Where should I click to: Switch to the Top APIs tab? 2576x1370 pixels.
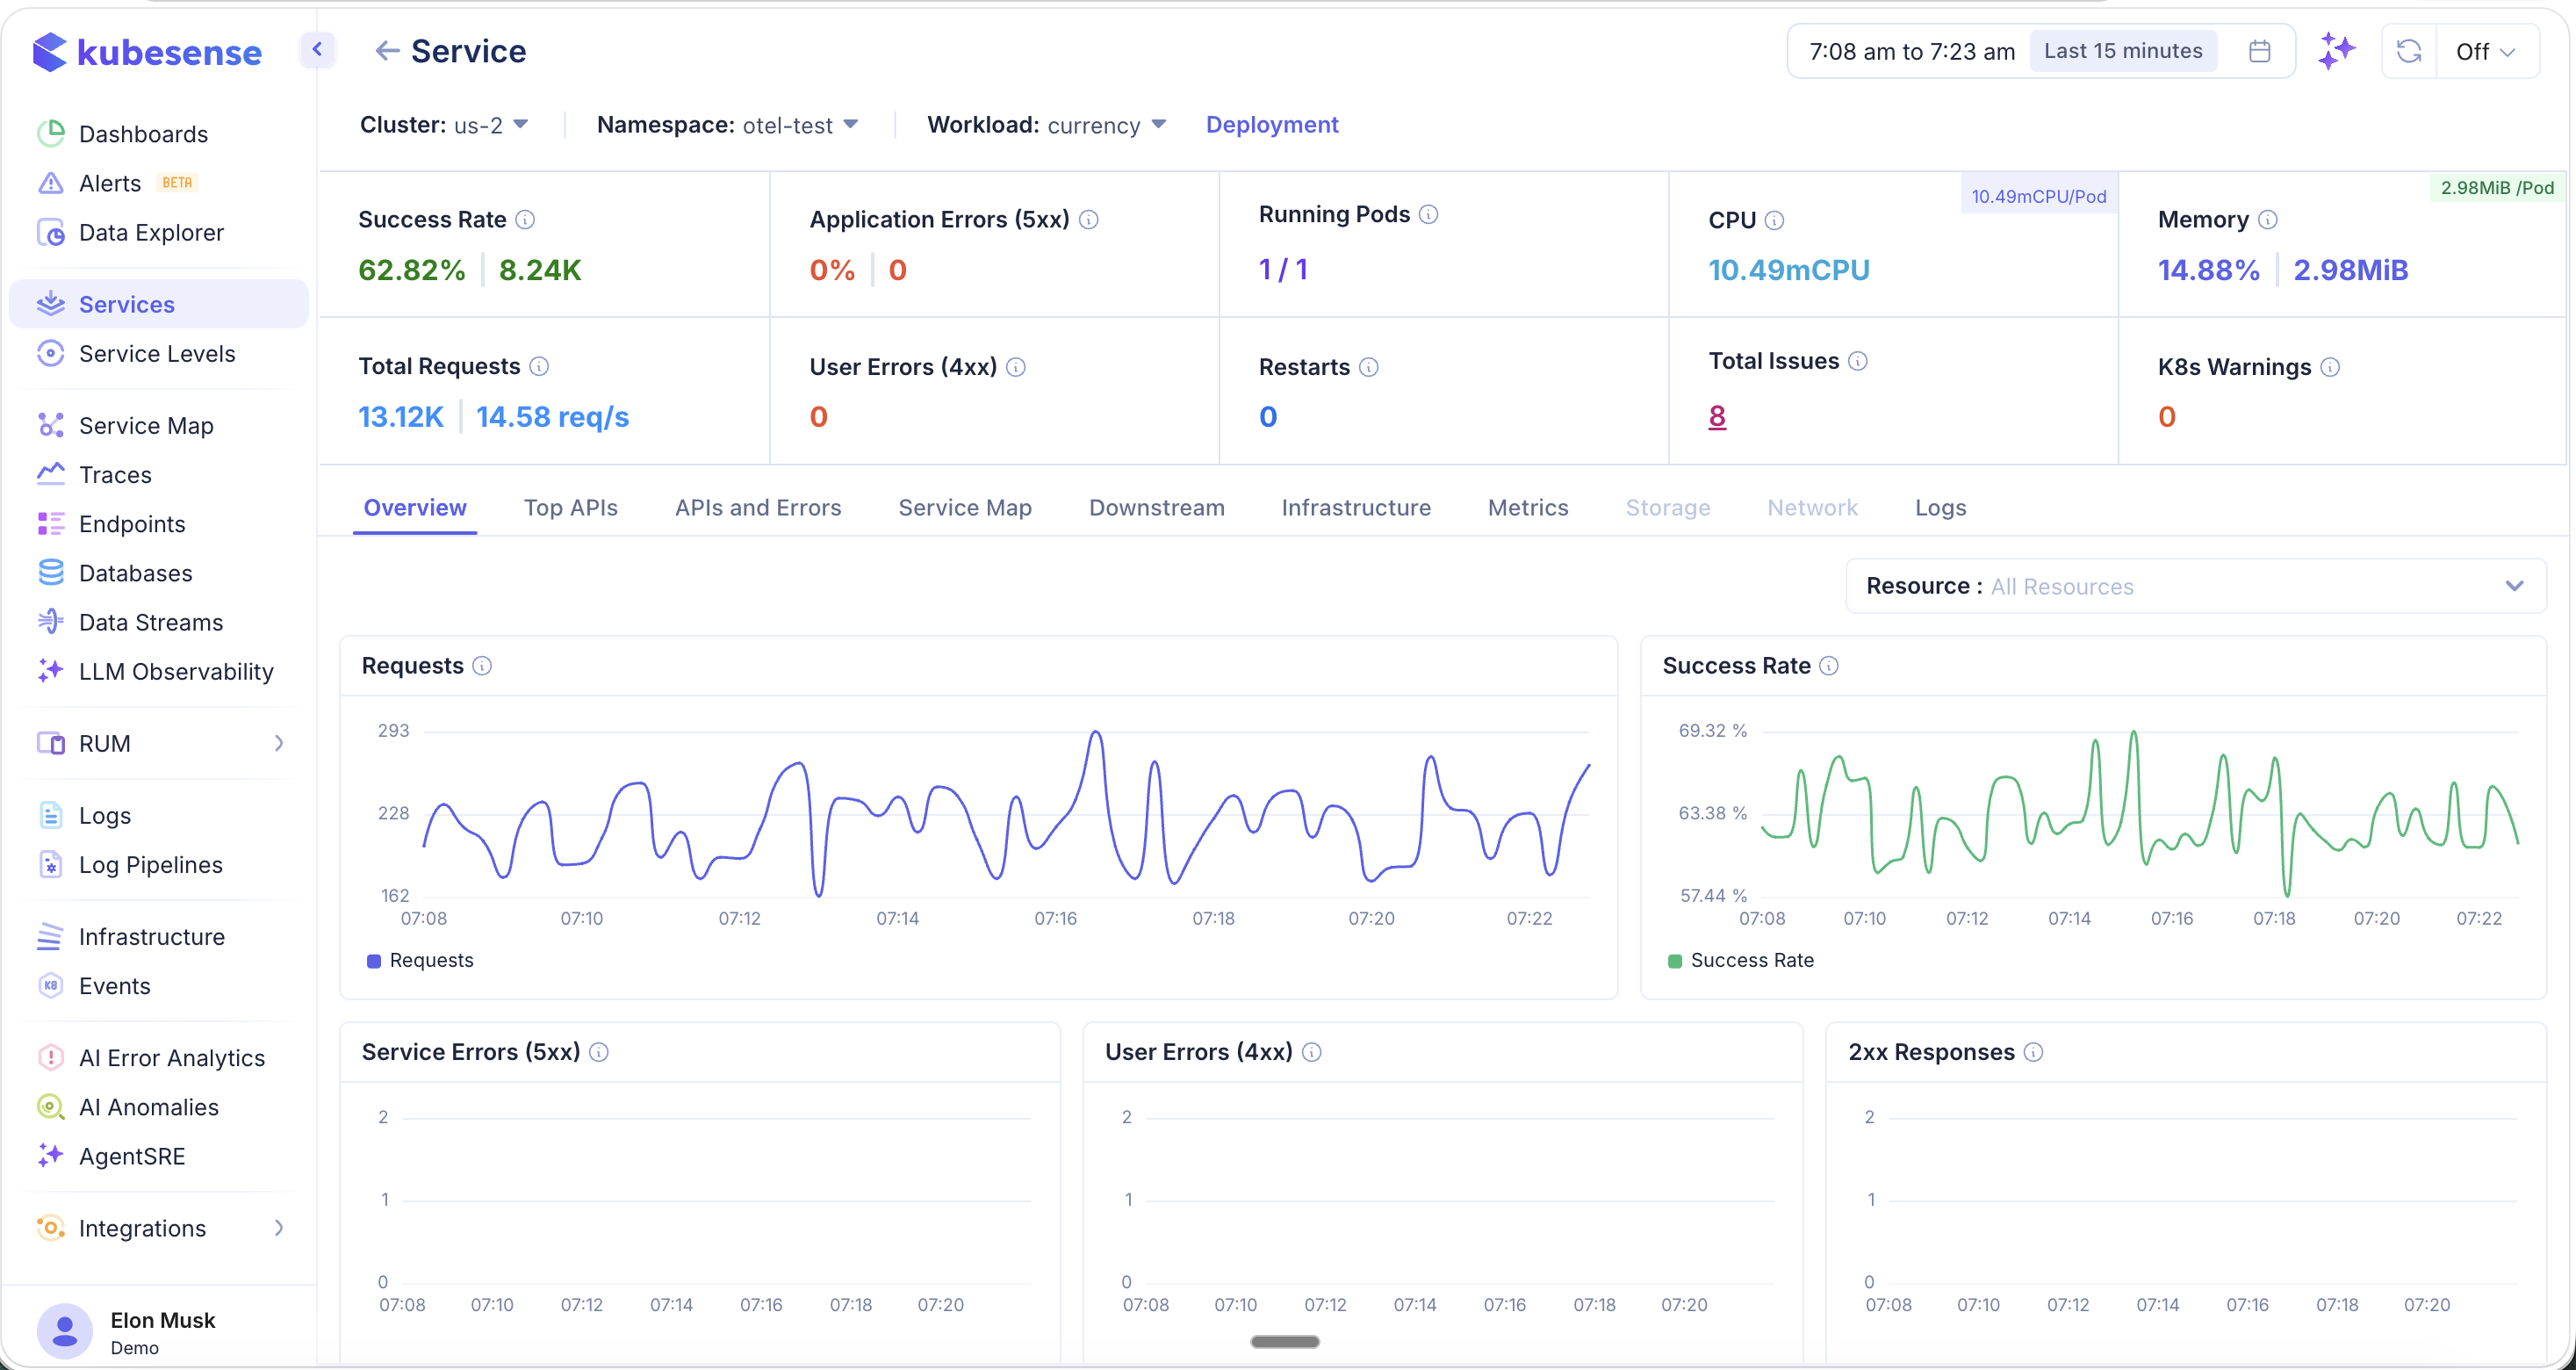570,508
